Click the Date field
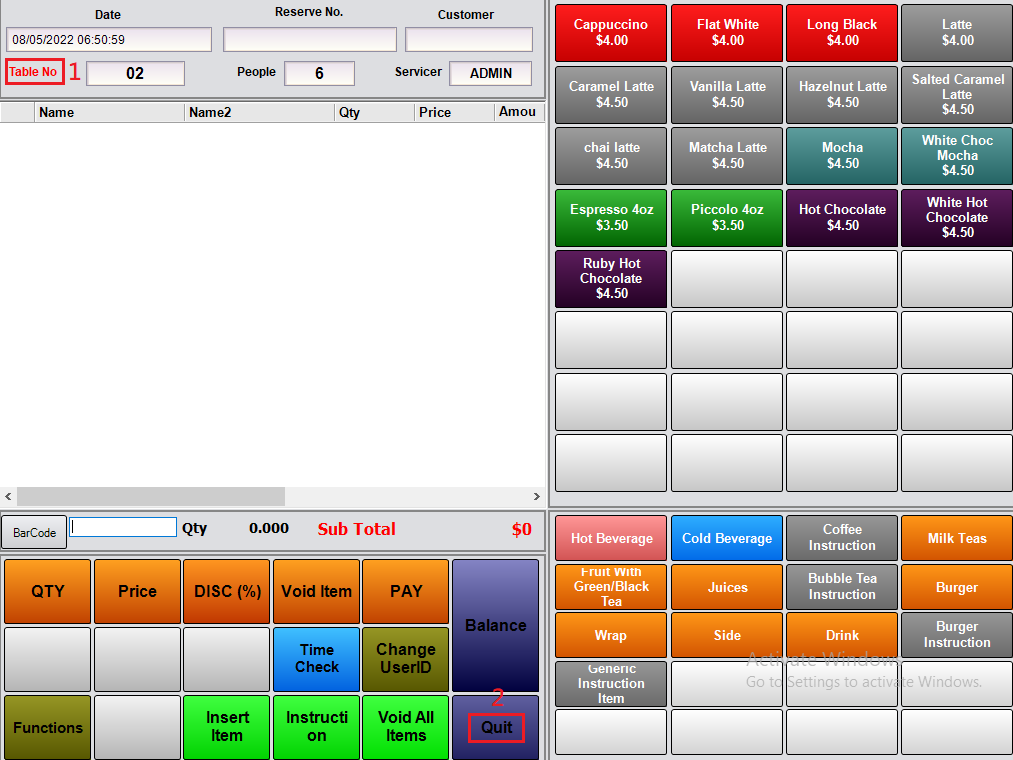This screenshot has width=1013, height=760. (109, 39)
